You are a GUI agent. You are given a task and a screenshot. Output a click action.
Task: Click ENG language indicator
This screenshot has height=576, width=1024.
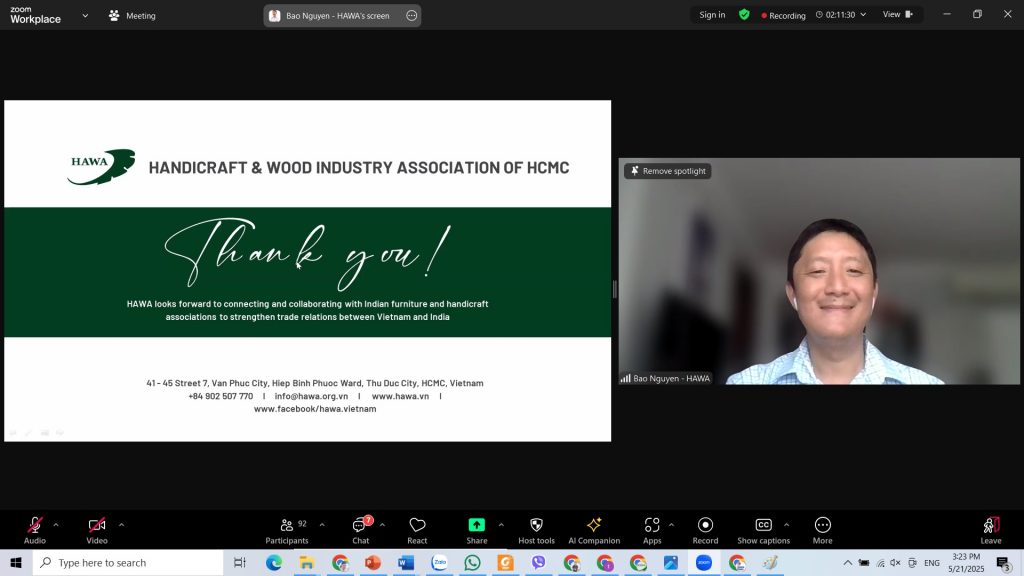pyautogui.click(x=932, y=563)
